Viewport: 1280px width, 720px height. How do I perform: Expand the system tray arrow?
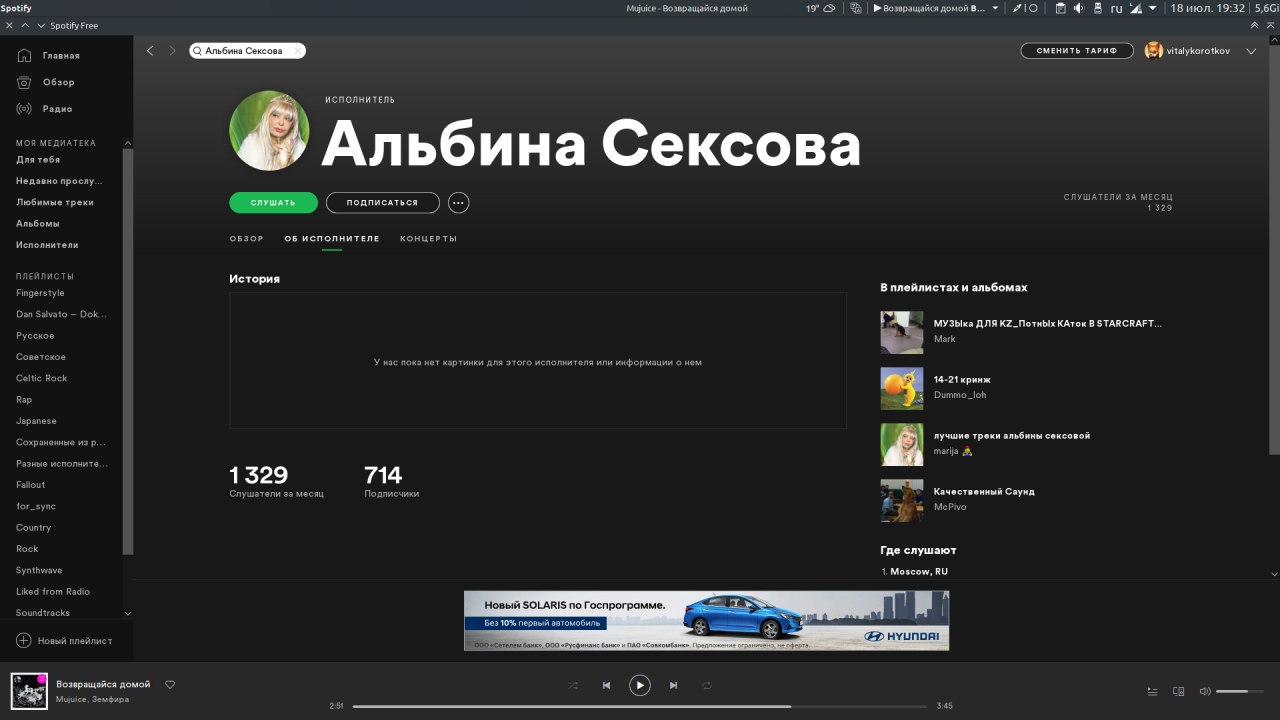pyautogui.click(x=1152, y=8)
